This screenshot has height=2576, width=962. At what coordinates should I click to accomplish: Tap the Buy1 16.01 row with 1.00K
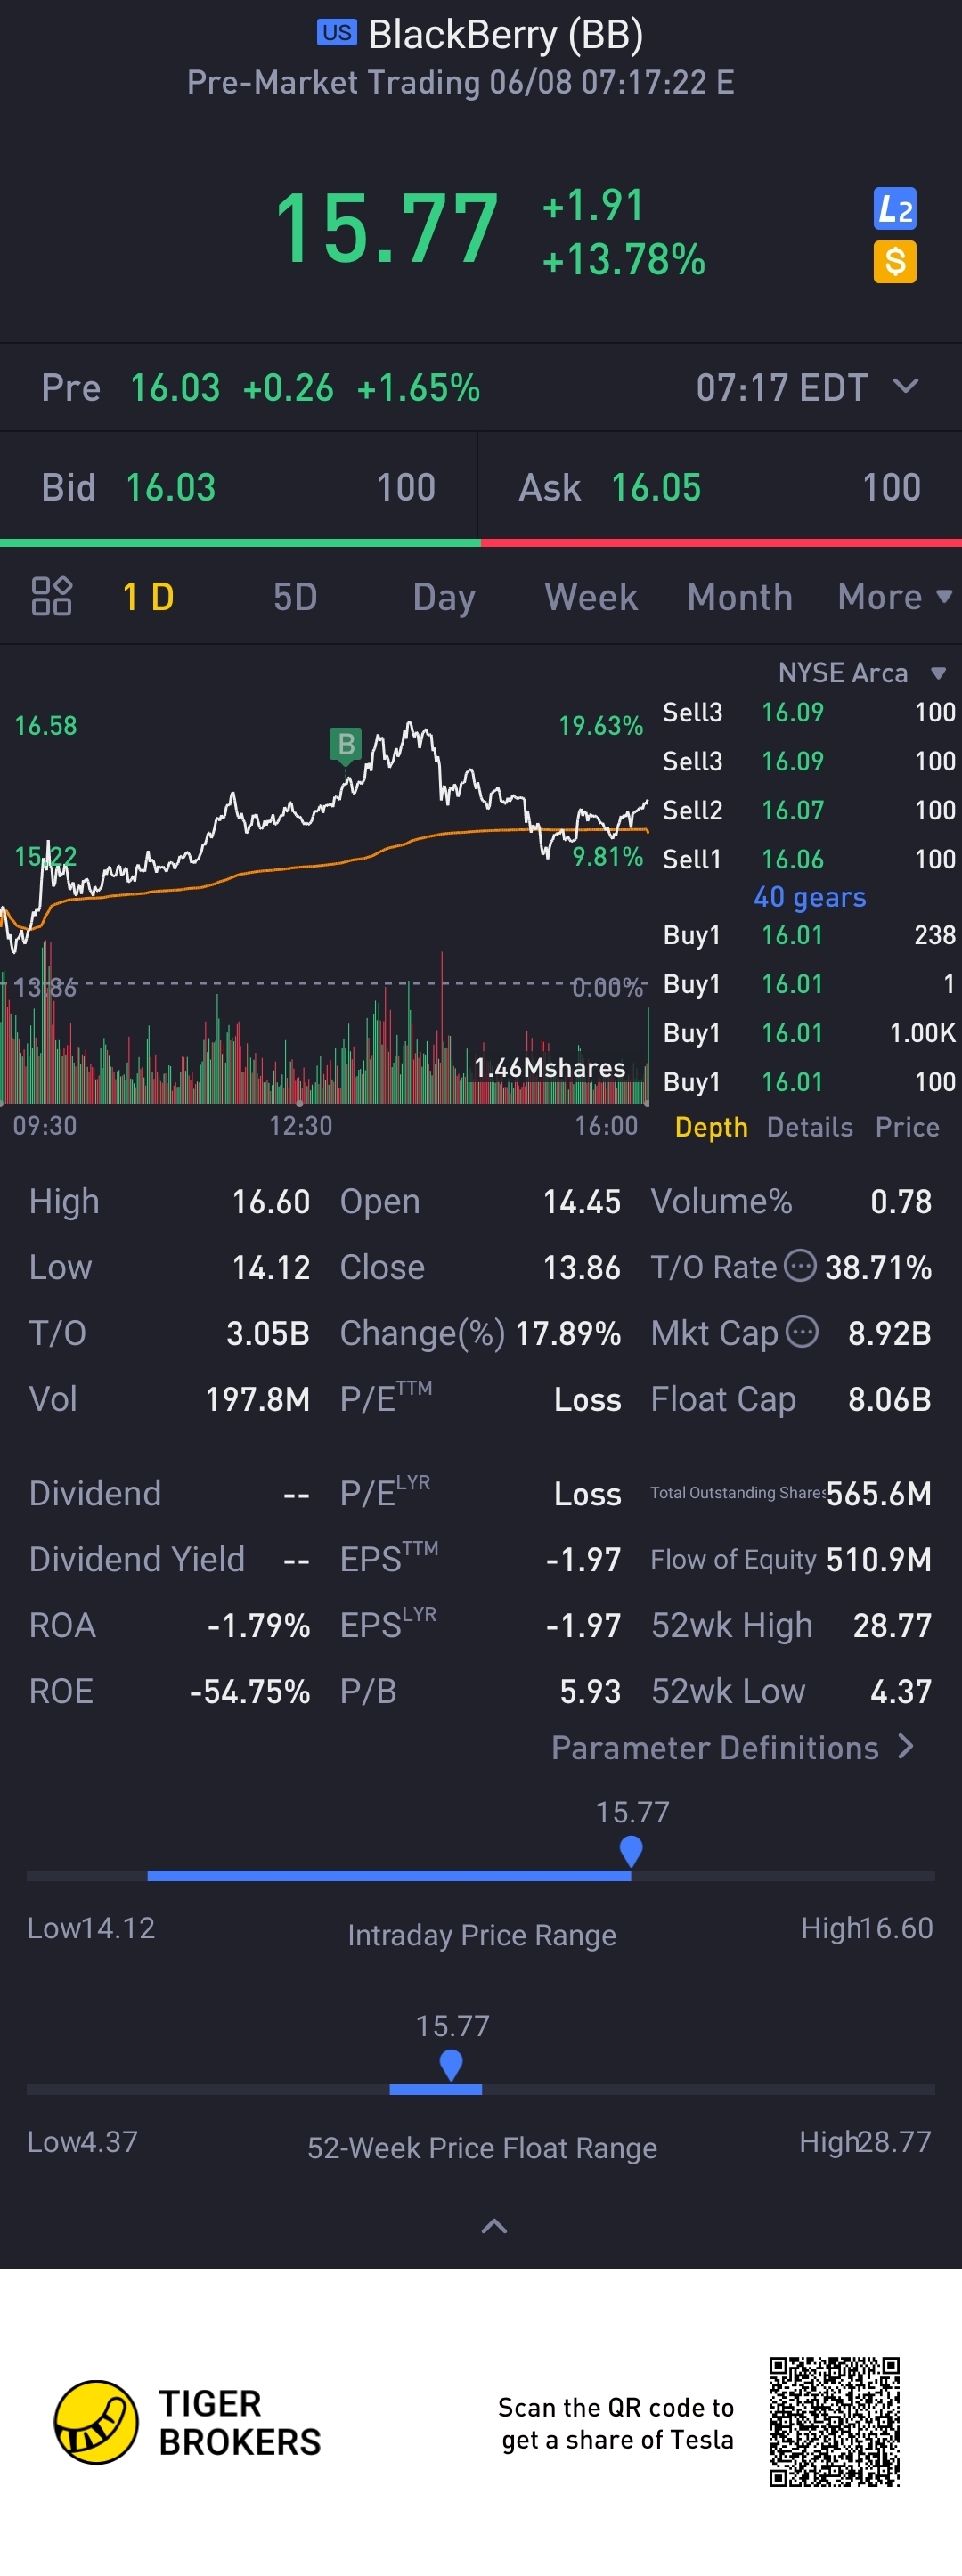809,1033
